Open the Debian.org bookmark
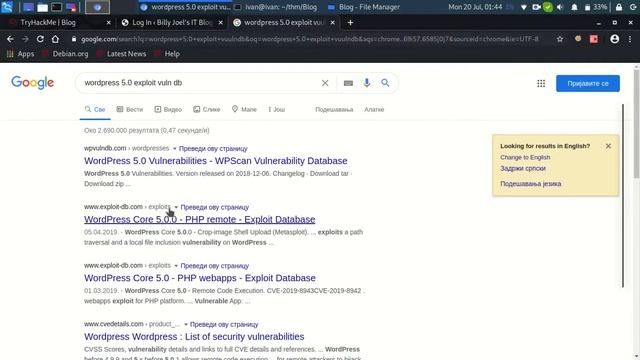 click(x=65, y=54)
